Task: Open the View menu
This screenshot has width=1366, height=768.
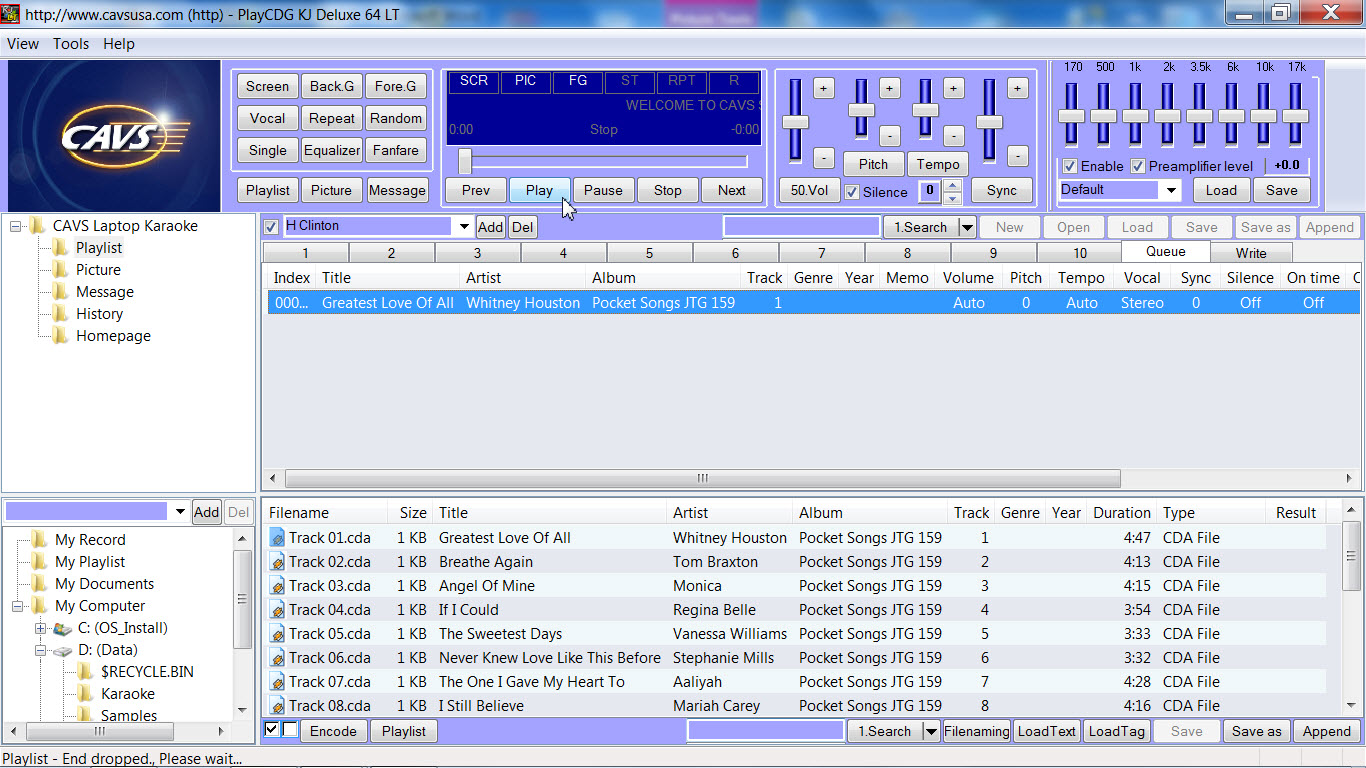Action: coord(23,44)
